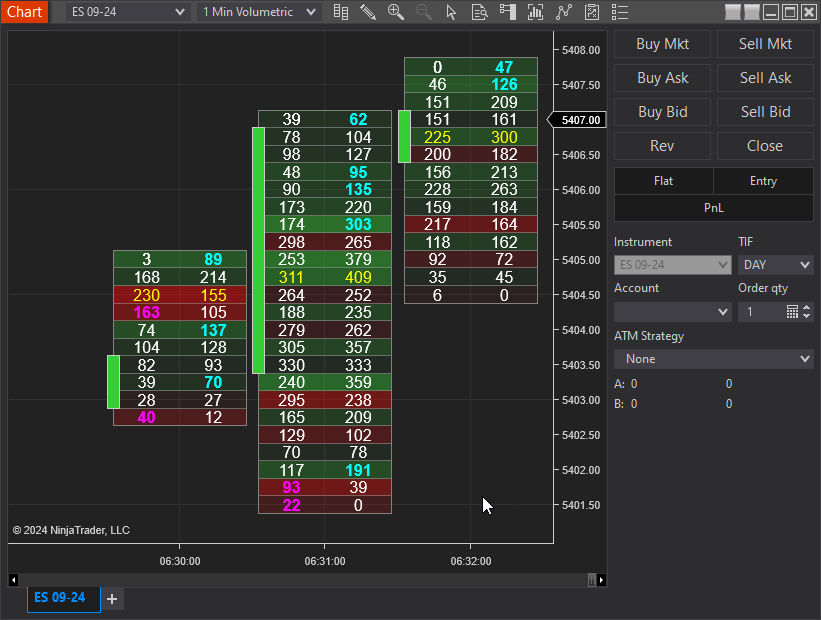This screenshot has height=620, width=821.
Task: Open the Data Box icon
Action: coord(479,12)
